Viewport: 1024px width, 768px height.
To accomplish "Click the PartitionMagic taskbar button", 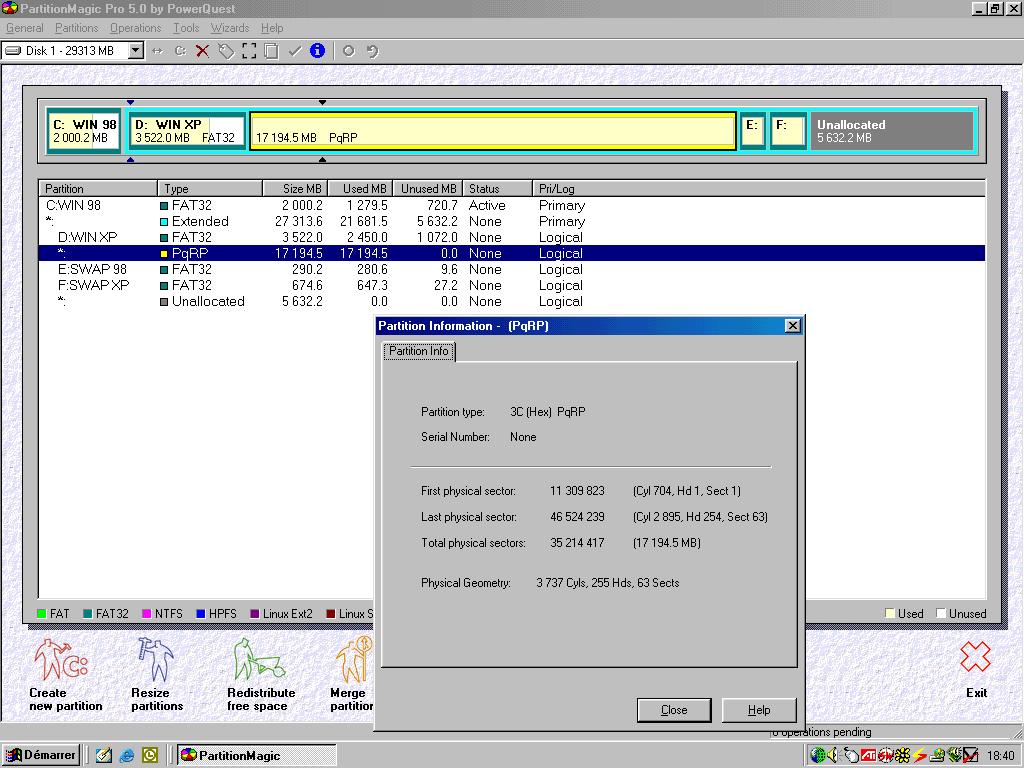I will click(x=257, y=756).
